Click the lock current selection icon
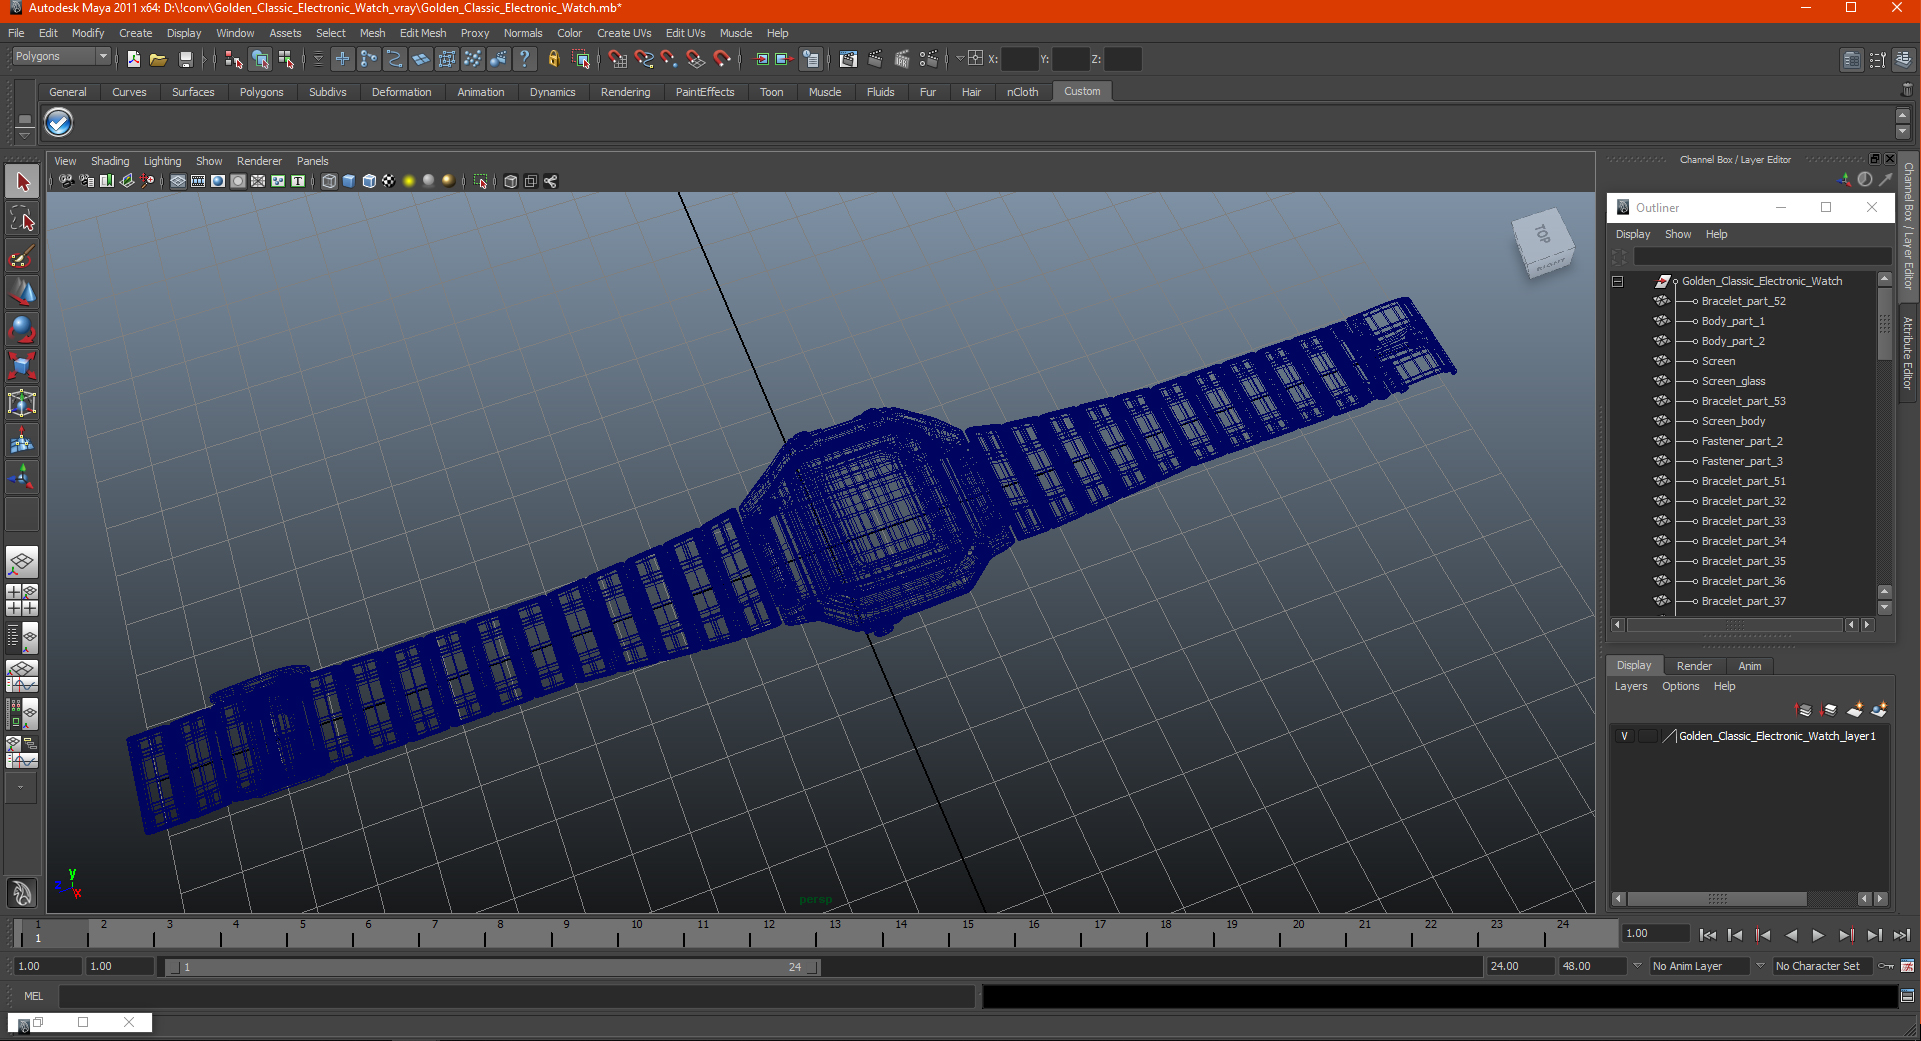The image size is (1921, 1041). tap(554, 59)
